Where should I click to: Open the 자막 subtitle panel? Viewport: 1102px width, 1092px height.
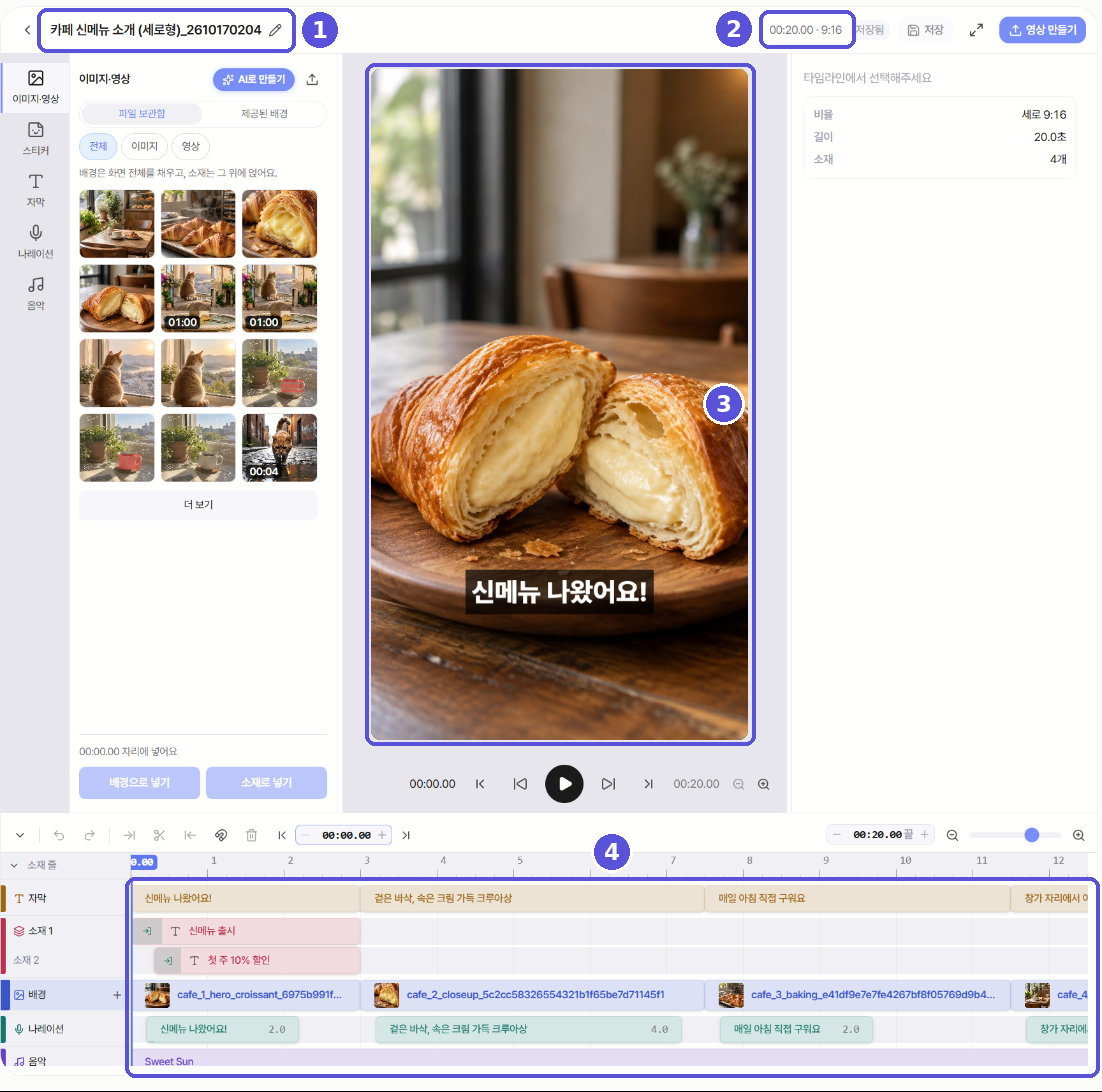35,190
